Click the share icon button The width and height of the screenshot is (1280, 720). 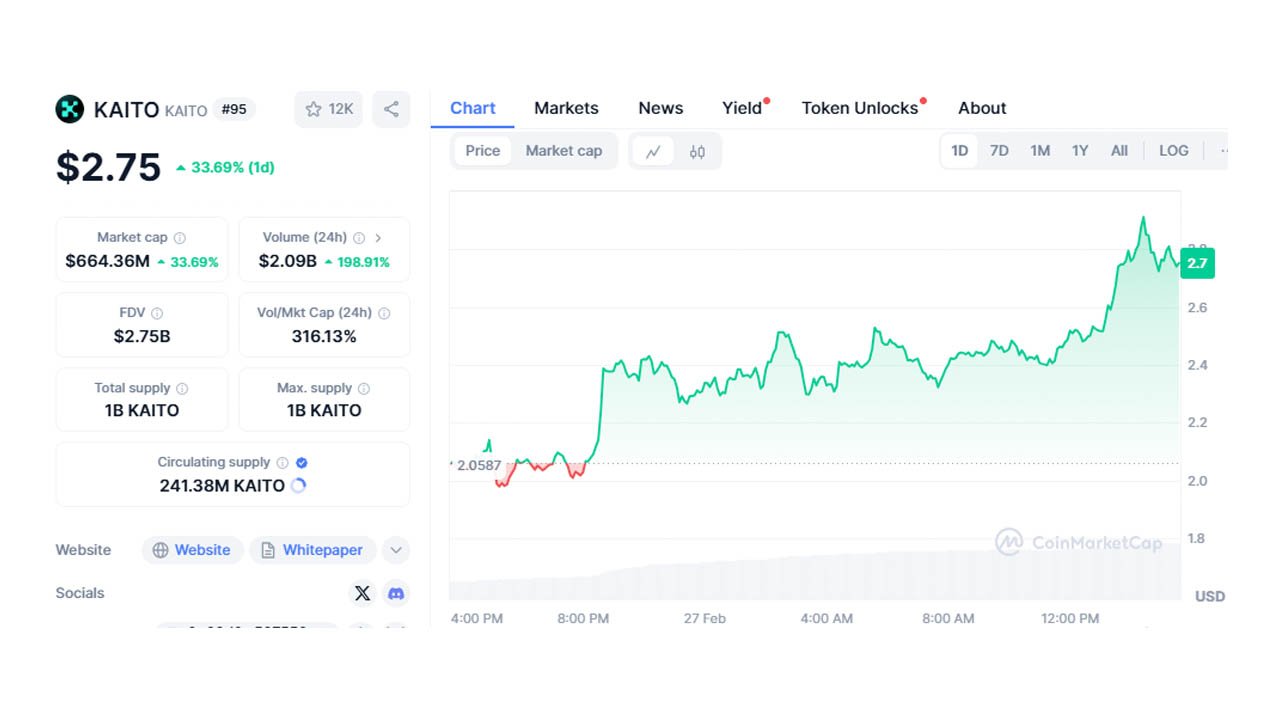[391, 109]
